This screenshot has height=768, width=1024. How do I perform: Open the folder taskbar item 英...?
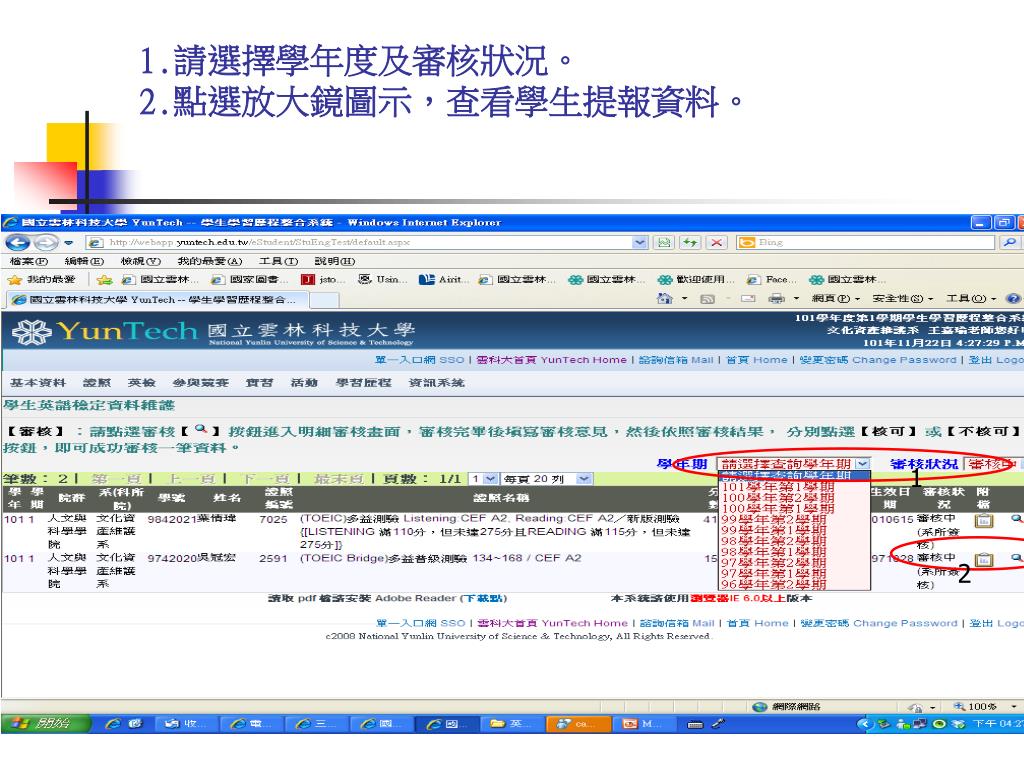point(514,724)
